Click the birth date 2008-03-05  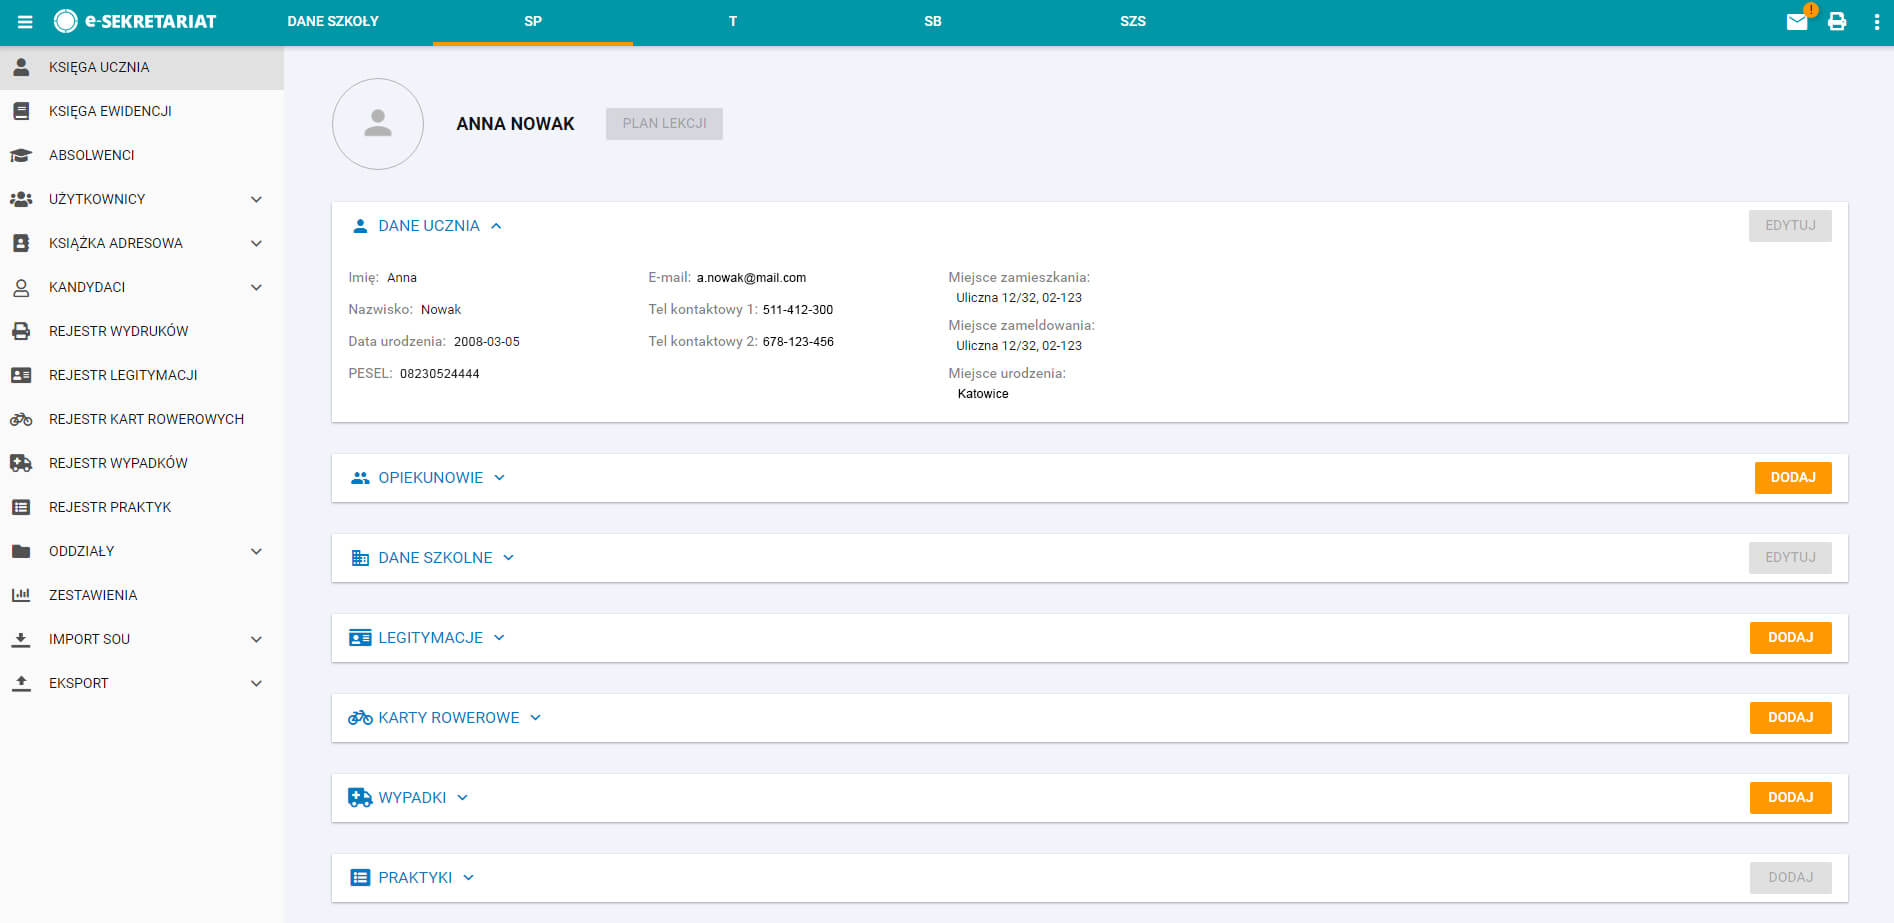487,342
